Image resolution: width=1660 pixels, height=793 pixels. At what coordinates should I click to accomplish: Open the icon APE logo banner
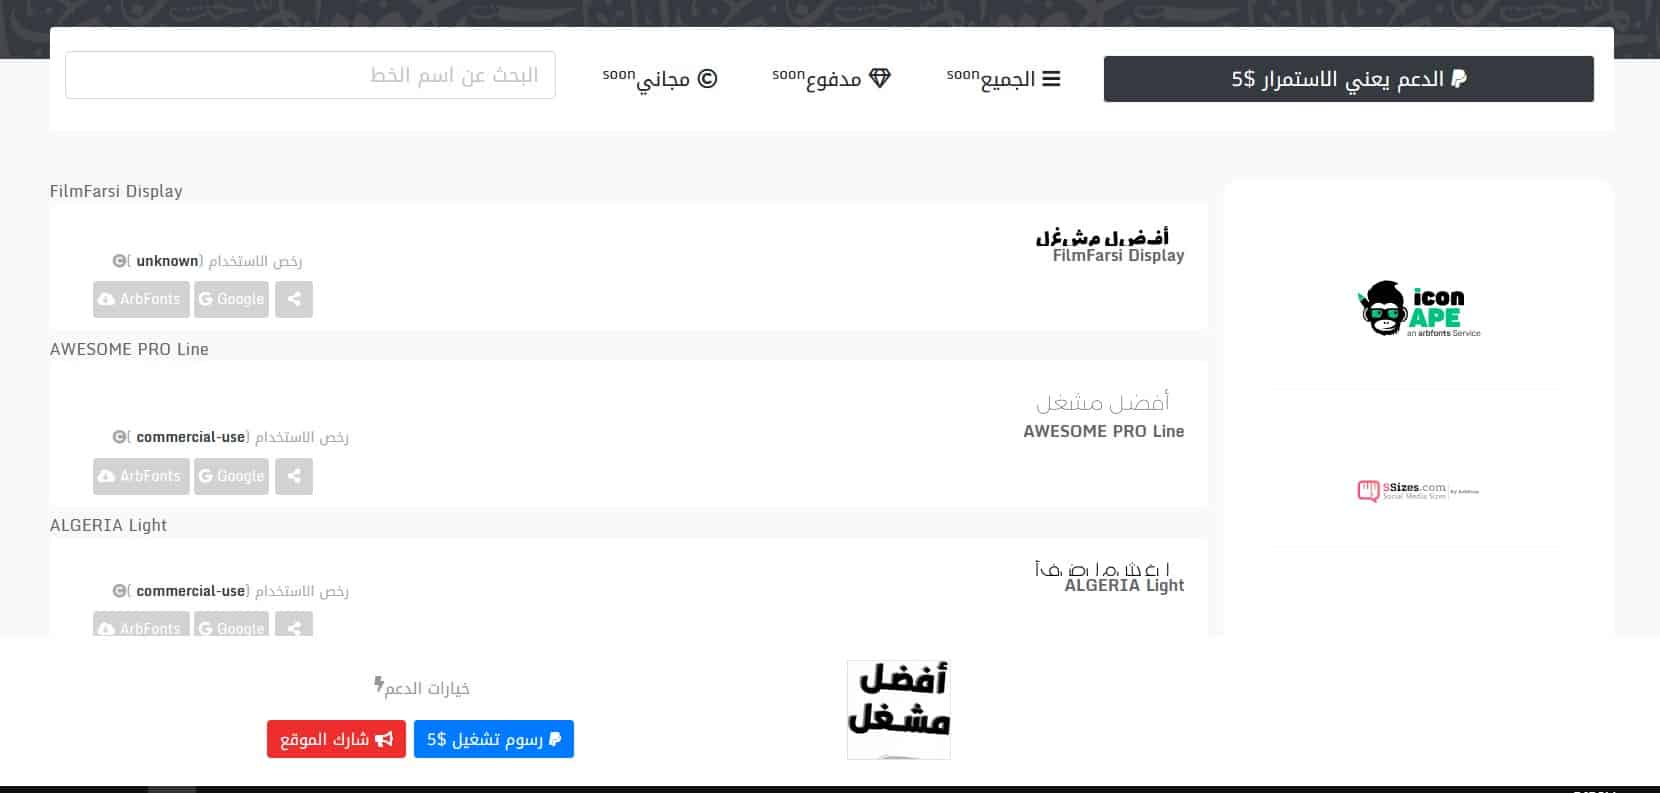(1418, 309)
